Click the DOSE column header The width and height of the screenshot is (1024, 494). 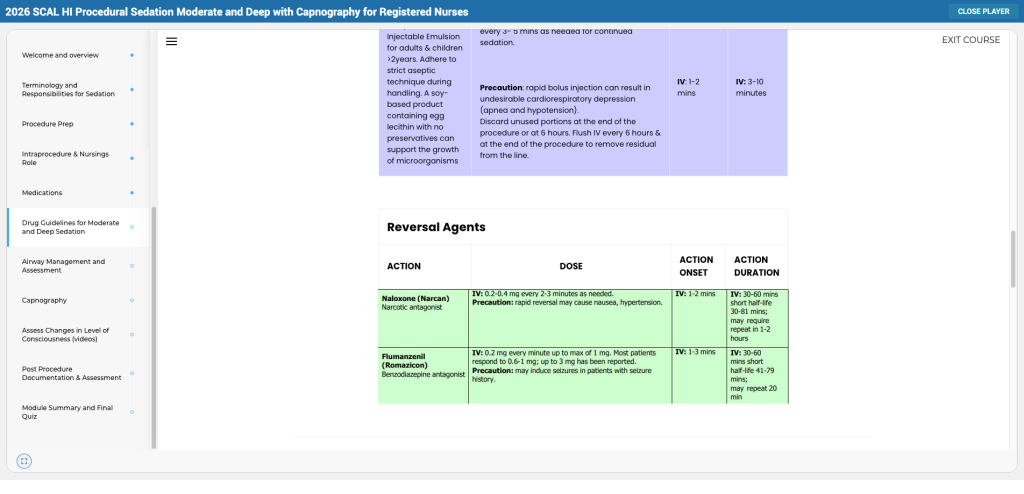point(571,266)
